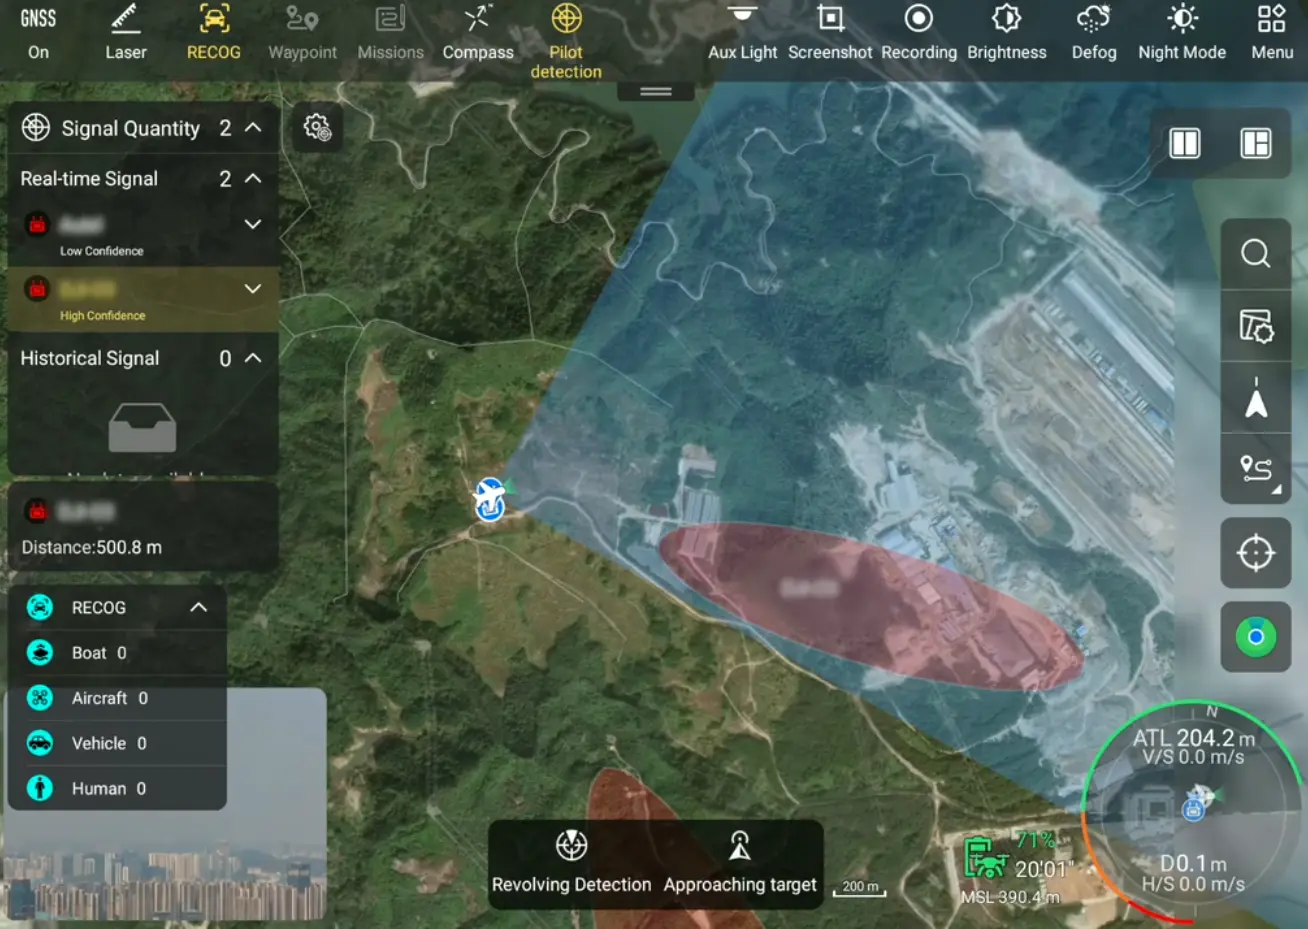Toggle Pilot detection off
Viewport: 1308px width, 929px height.
[x=566, y=40]
